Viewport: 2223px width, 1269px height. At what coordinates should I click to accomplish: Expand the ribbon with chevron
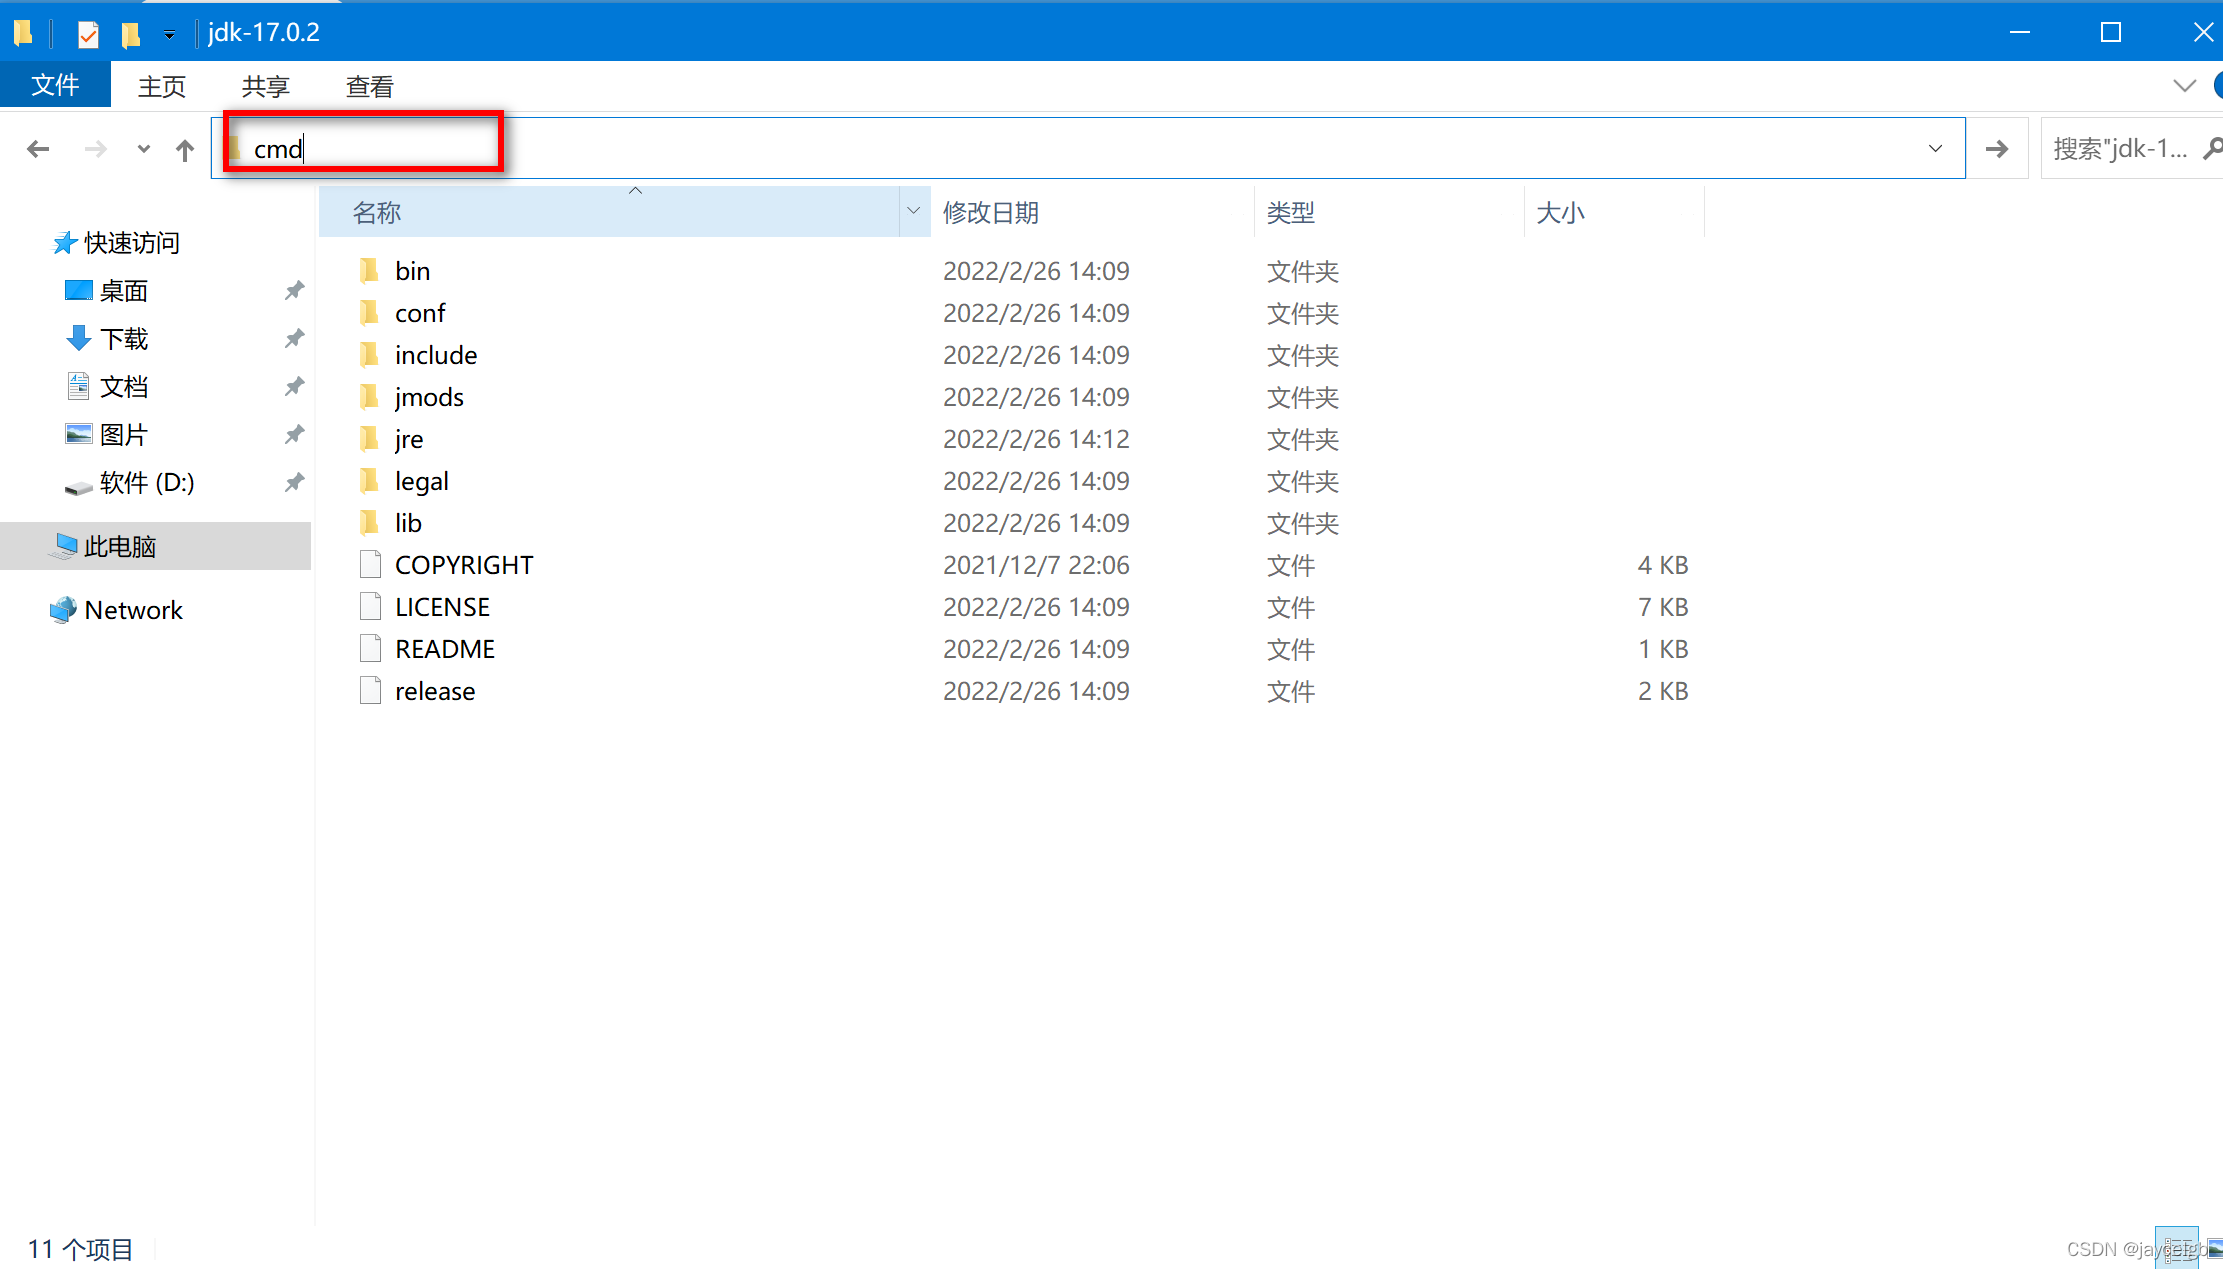[x=2184, y=86]
